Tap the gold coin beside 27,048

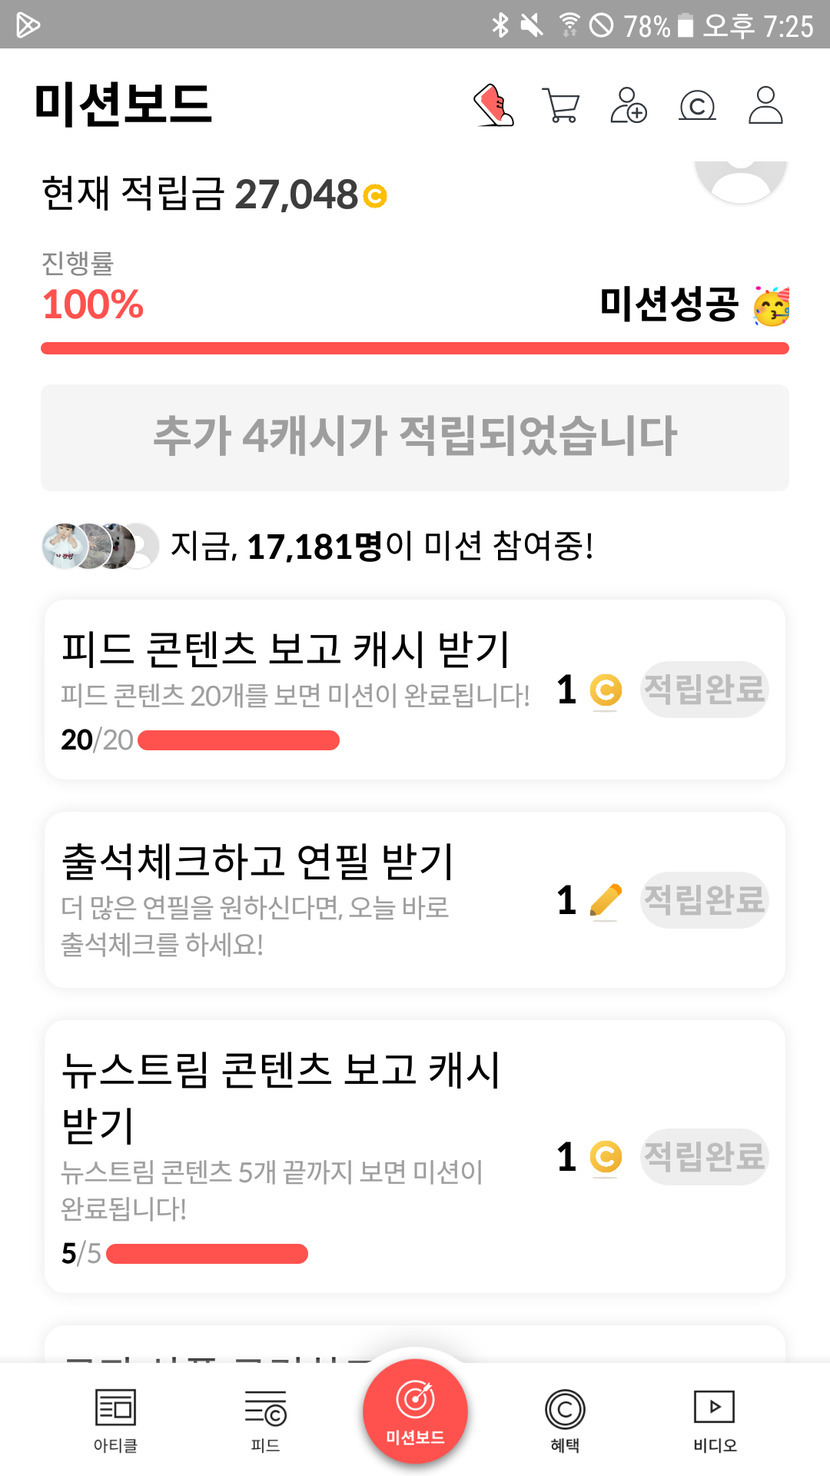pyautogui.click(x=375, y=196)
